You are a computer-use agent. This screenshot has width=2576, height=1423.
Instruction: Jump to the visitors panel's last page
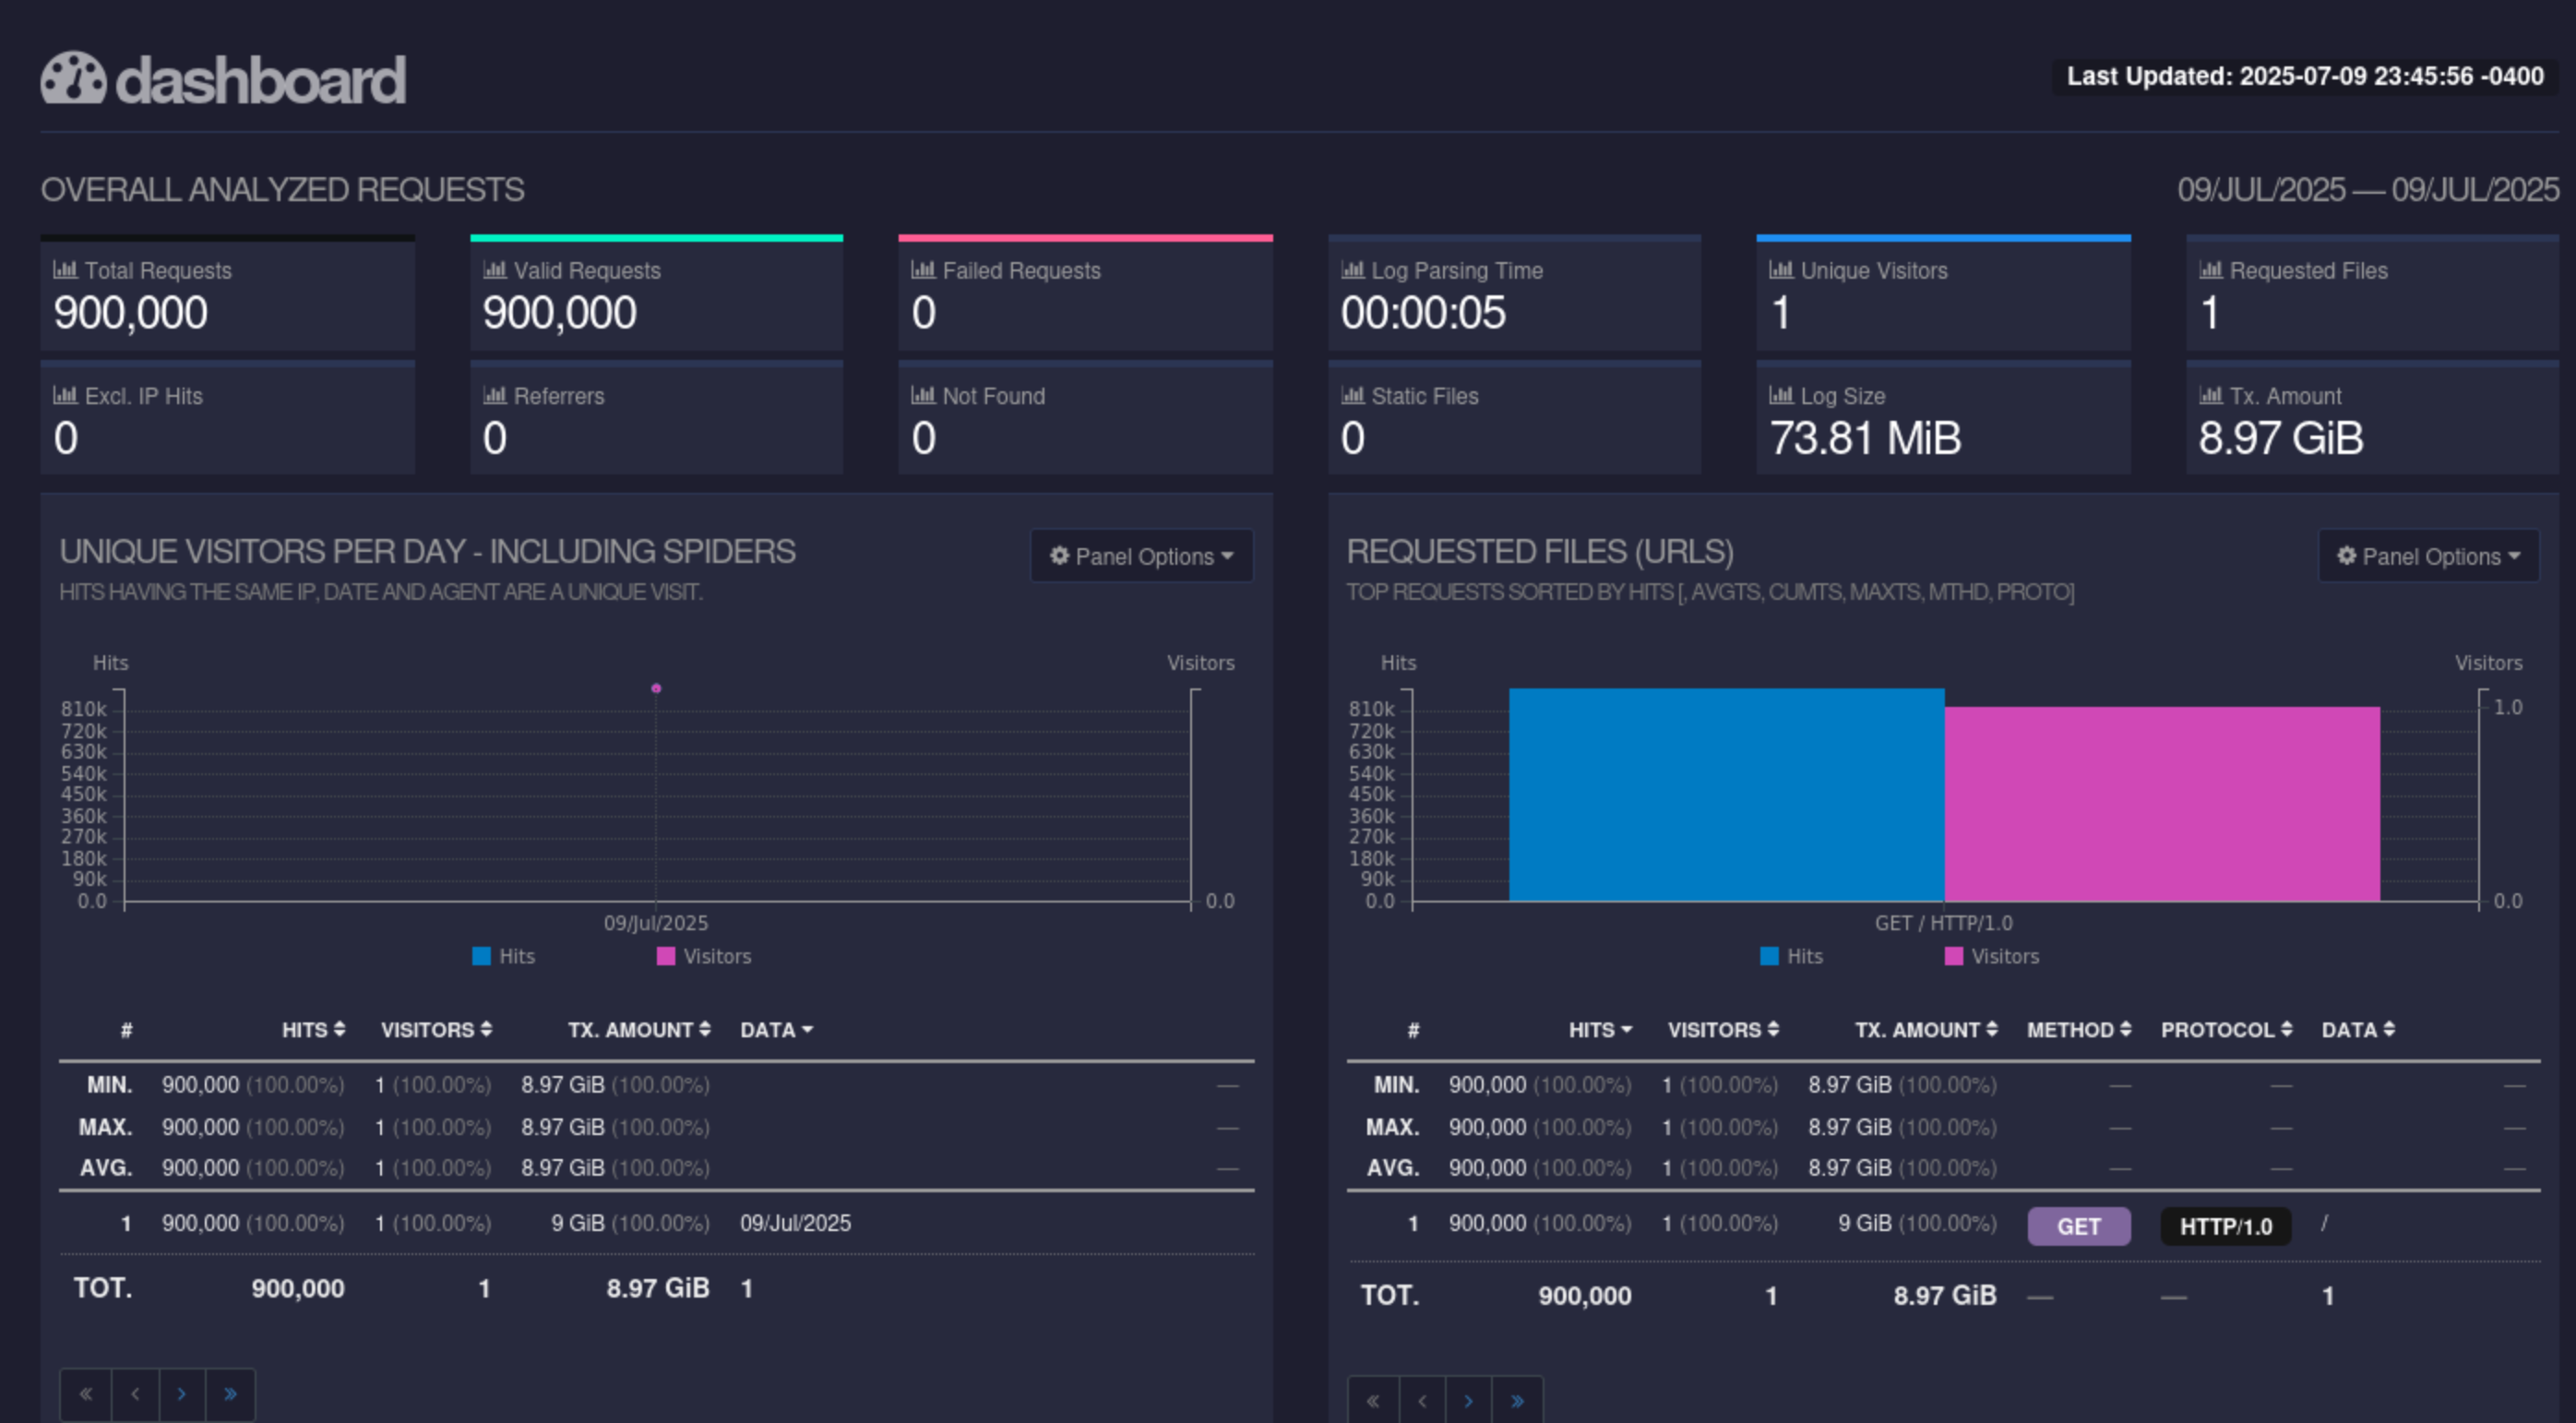point(230,1394)
